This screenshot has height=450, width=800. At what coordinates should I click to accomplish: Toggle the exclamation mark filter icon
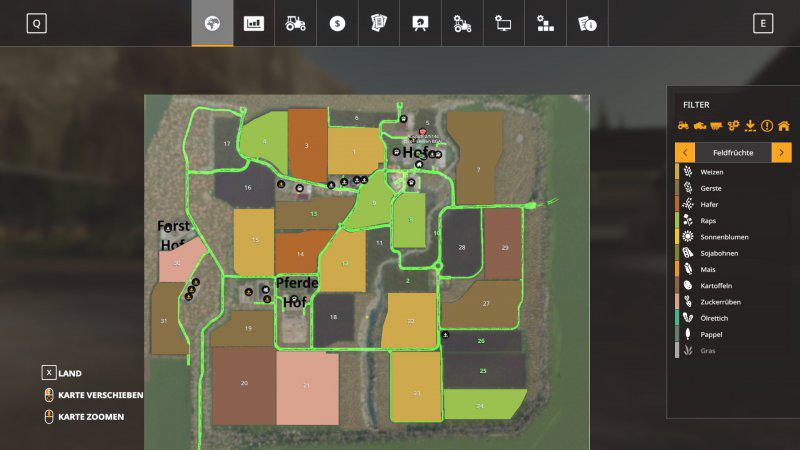coord(767,126)
